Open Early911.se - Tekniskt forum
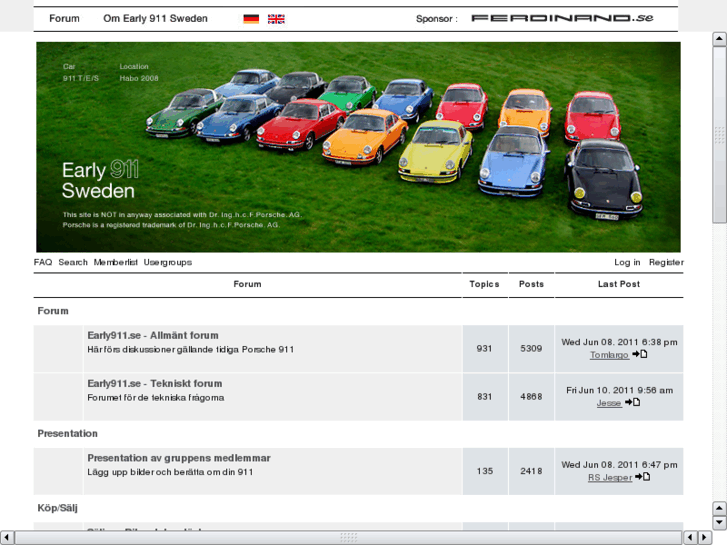Screen dimensions: 727x545 pyautogui.click(x=154, y=384)
